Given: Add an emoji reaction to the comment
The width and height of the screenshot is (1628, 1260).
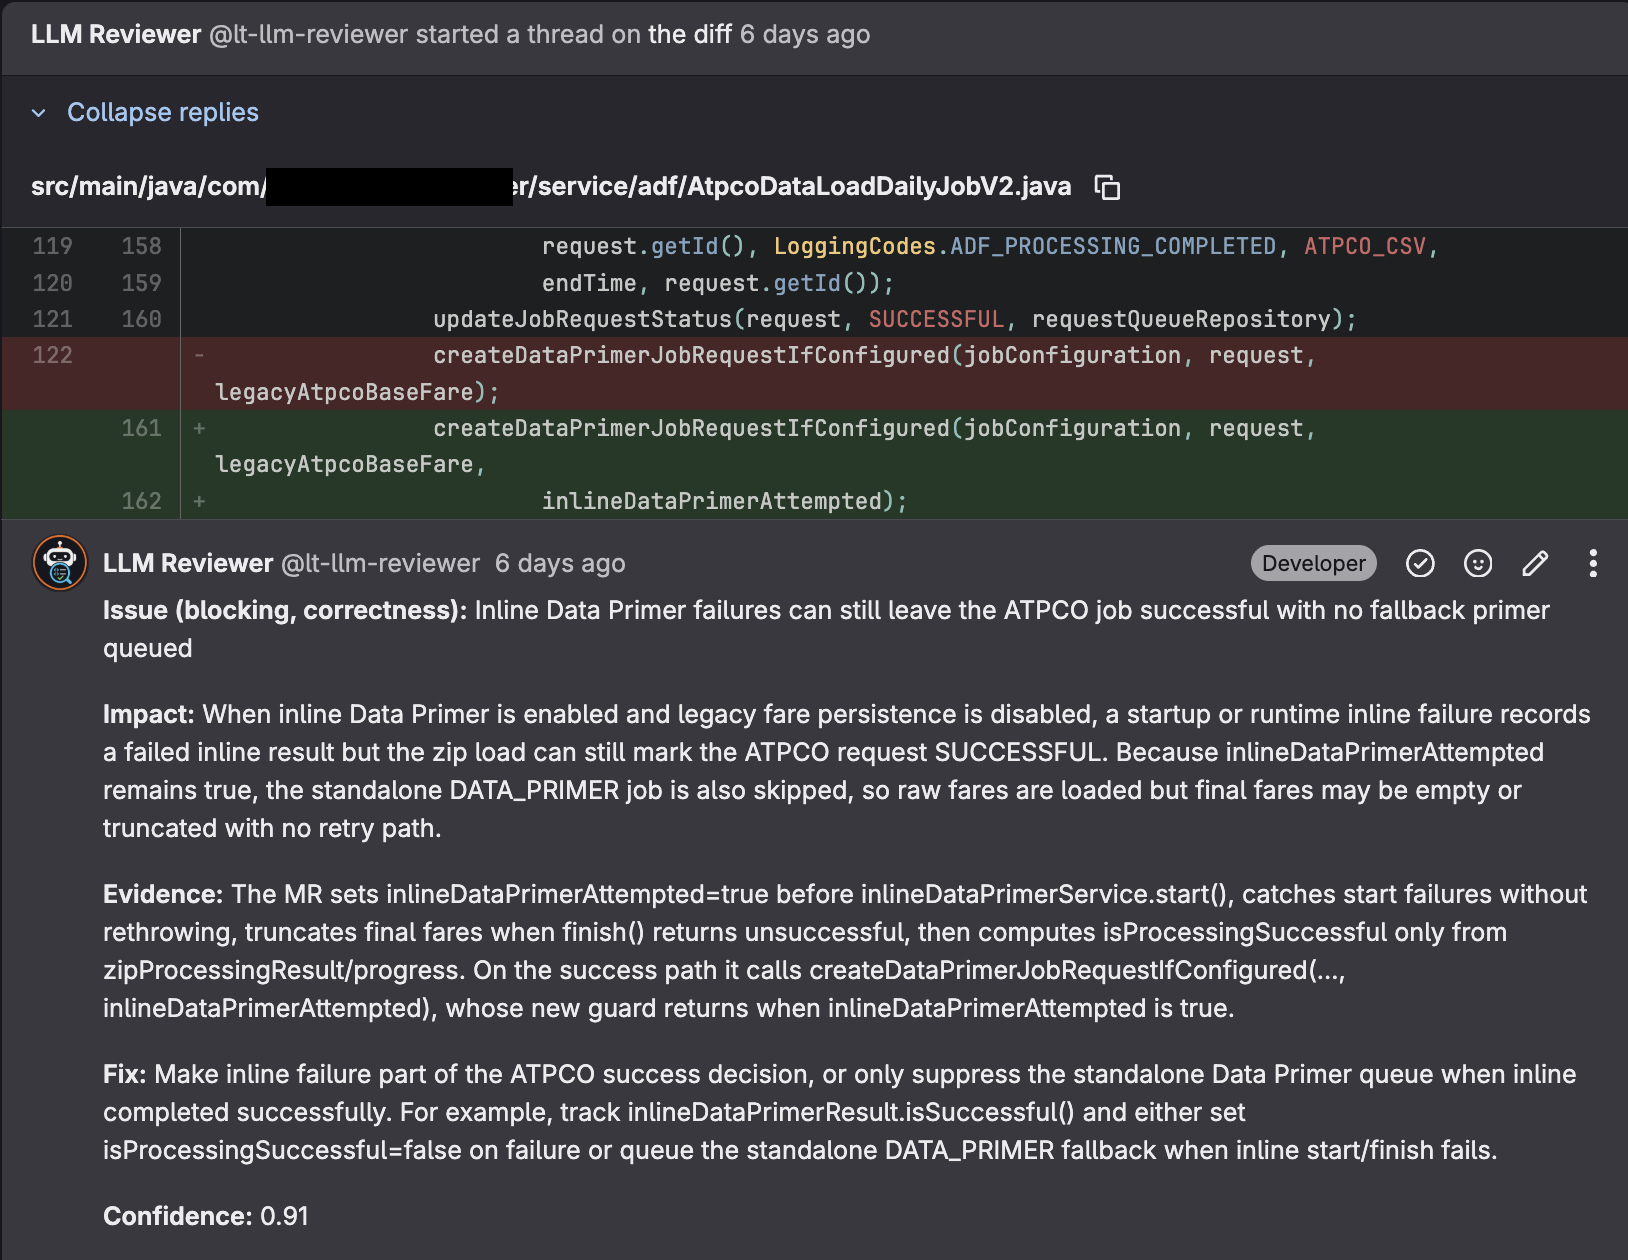Looking at the screenshot, I should click(x=1478, y=564).
